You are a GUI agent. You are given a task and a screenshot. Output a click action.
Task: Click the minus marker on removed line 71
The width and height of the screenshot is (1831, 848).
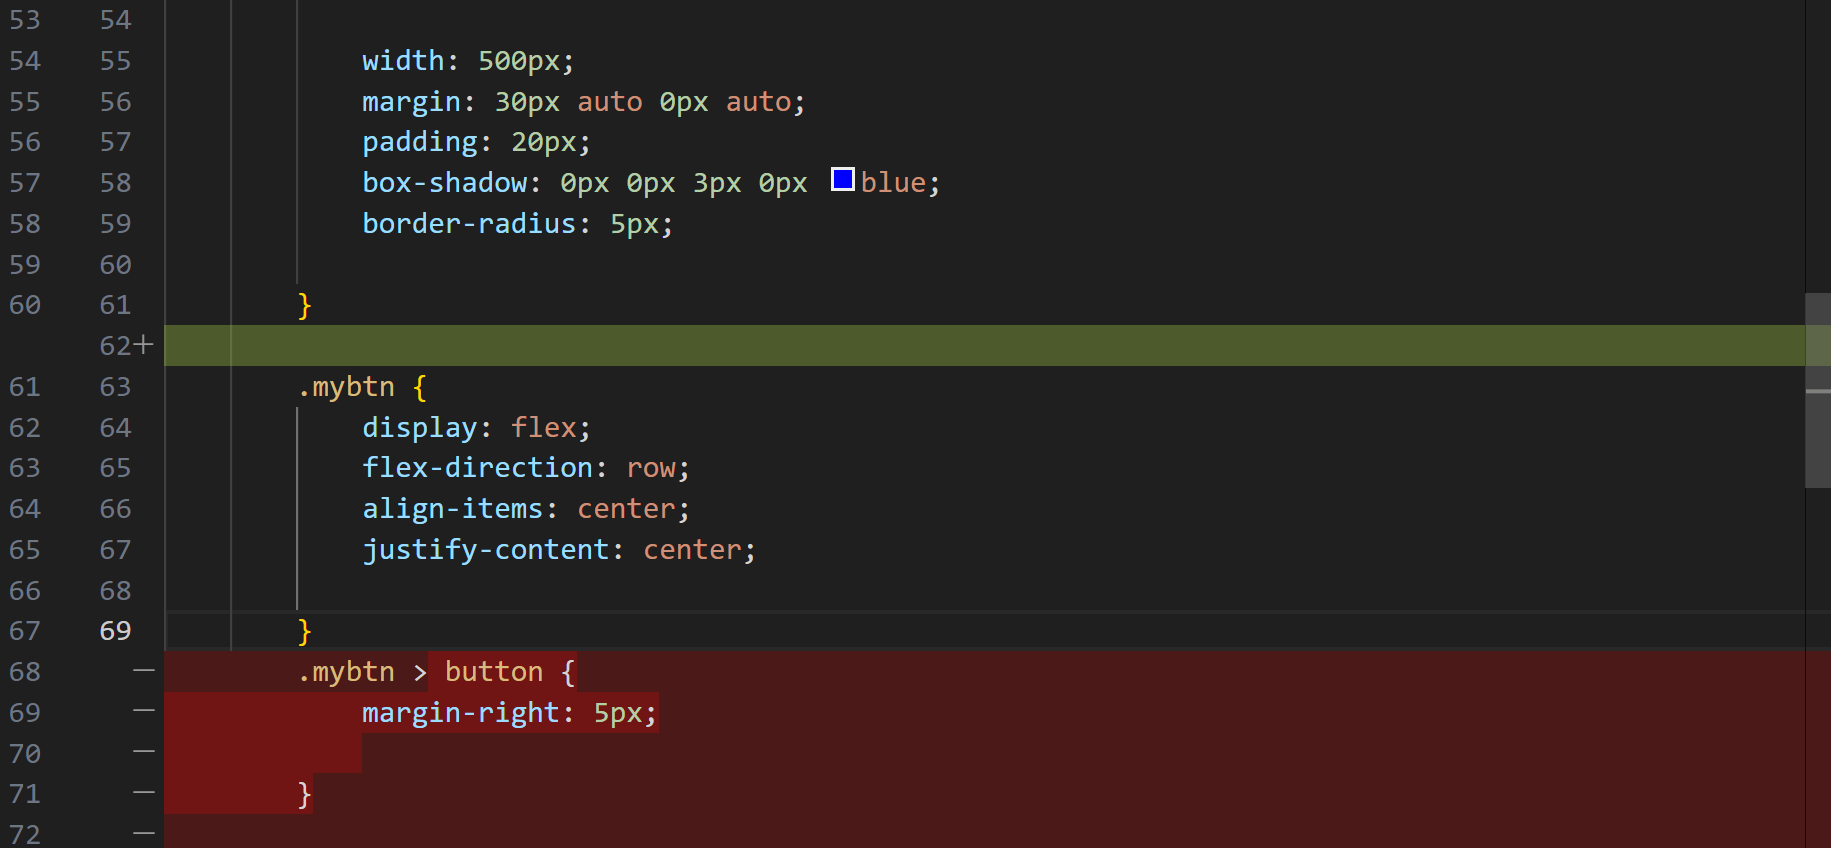pyautogui.click(x=144, y=792)
